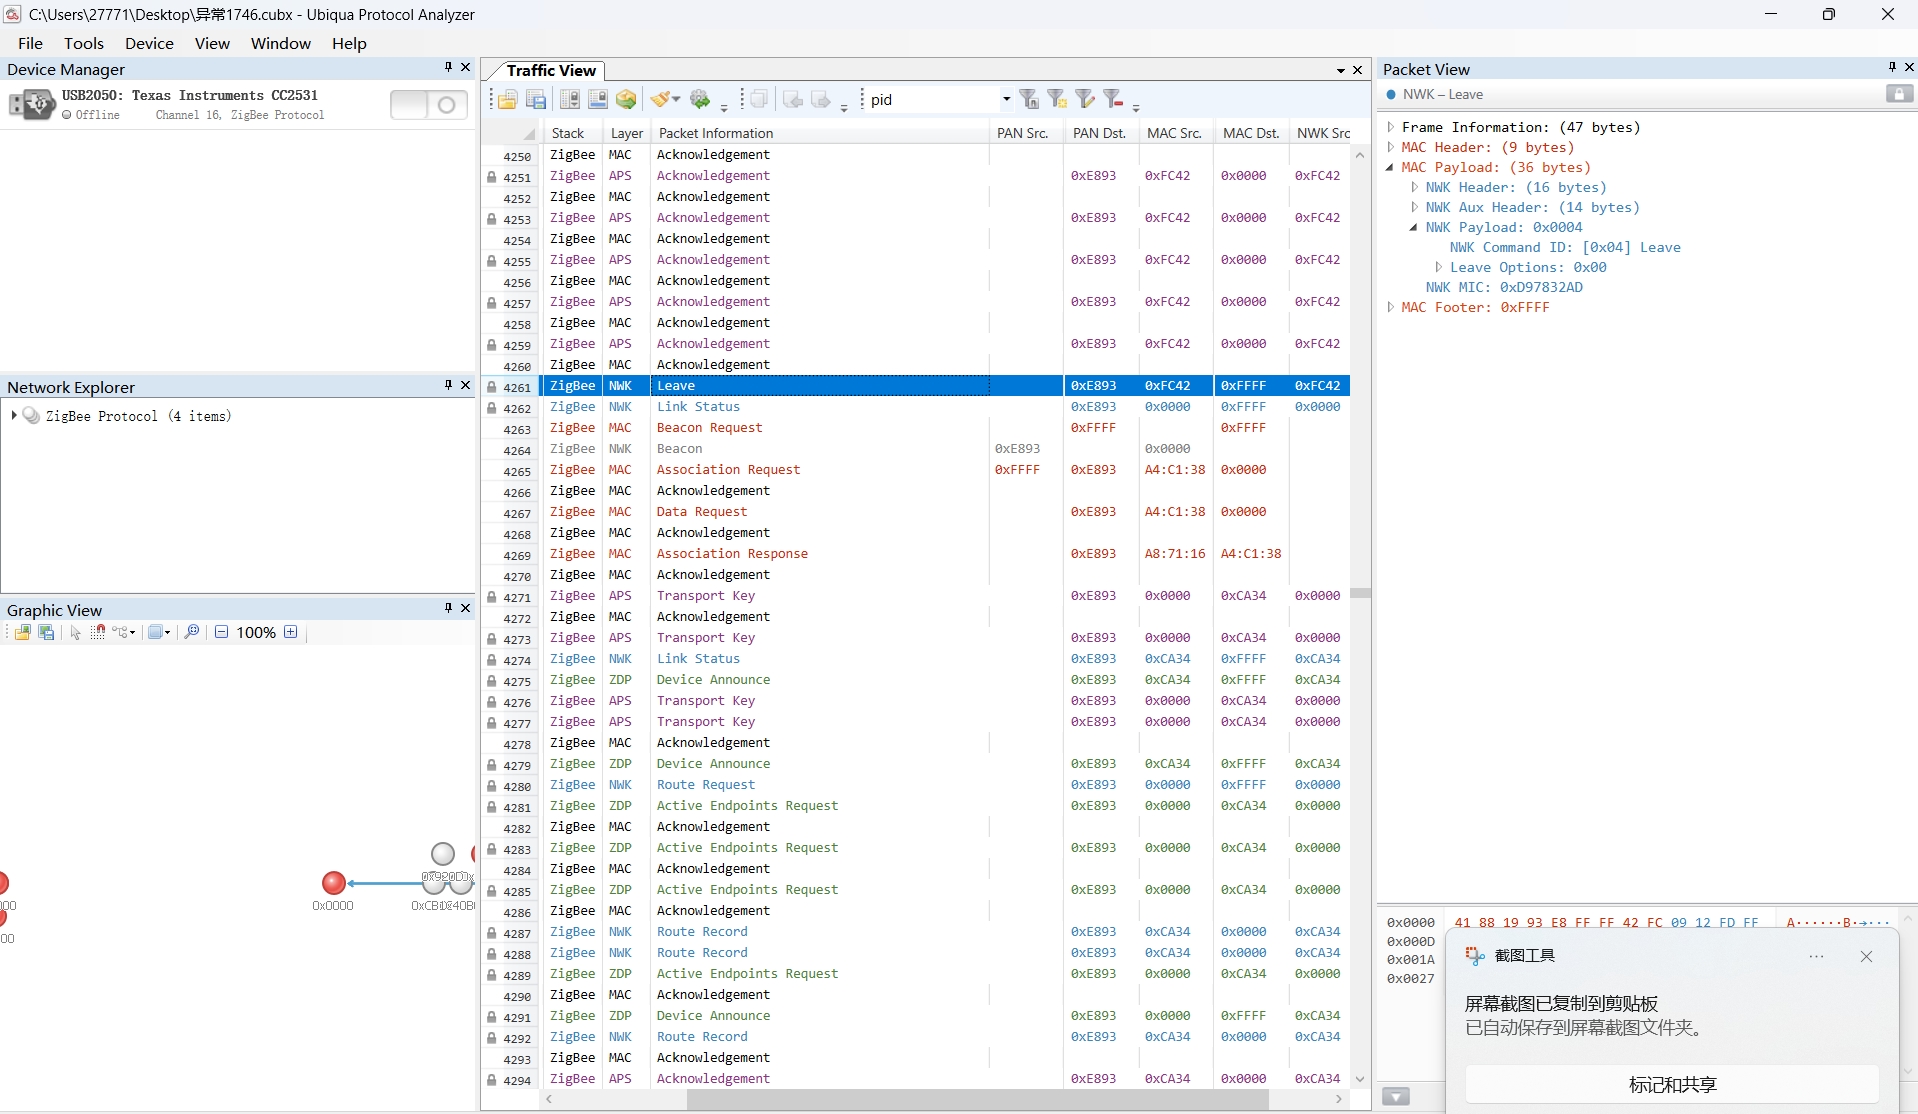Image resolution: width=1918 pixels, height=1114 pixels.
Task: Open the View menu
Action: [212, 43]
